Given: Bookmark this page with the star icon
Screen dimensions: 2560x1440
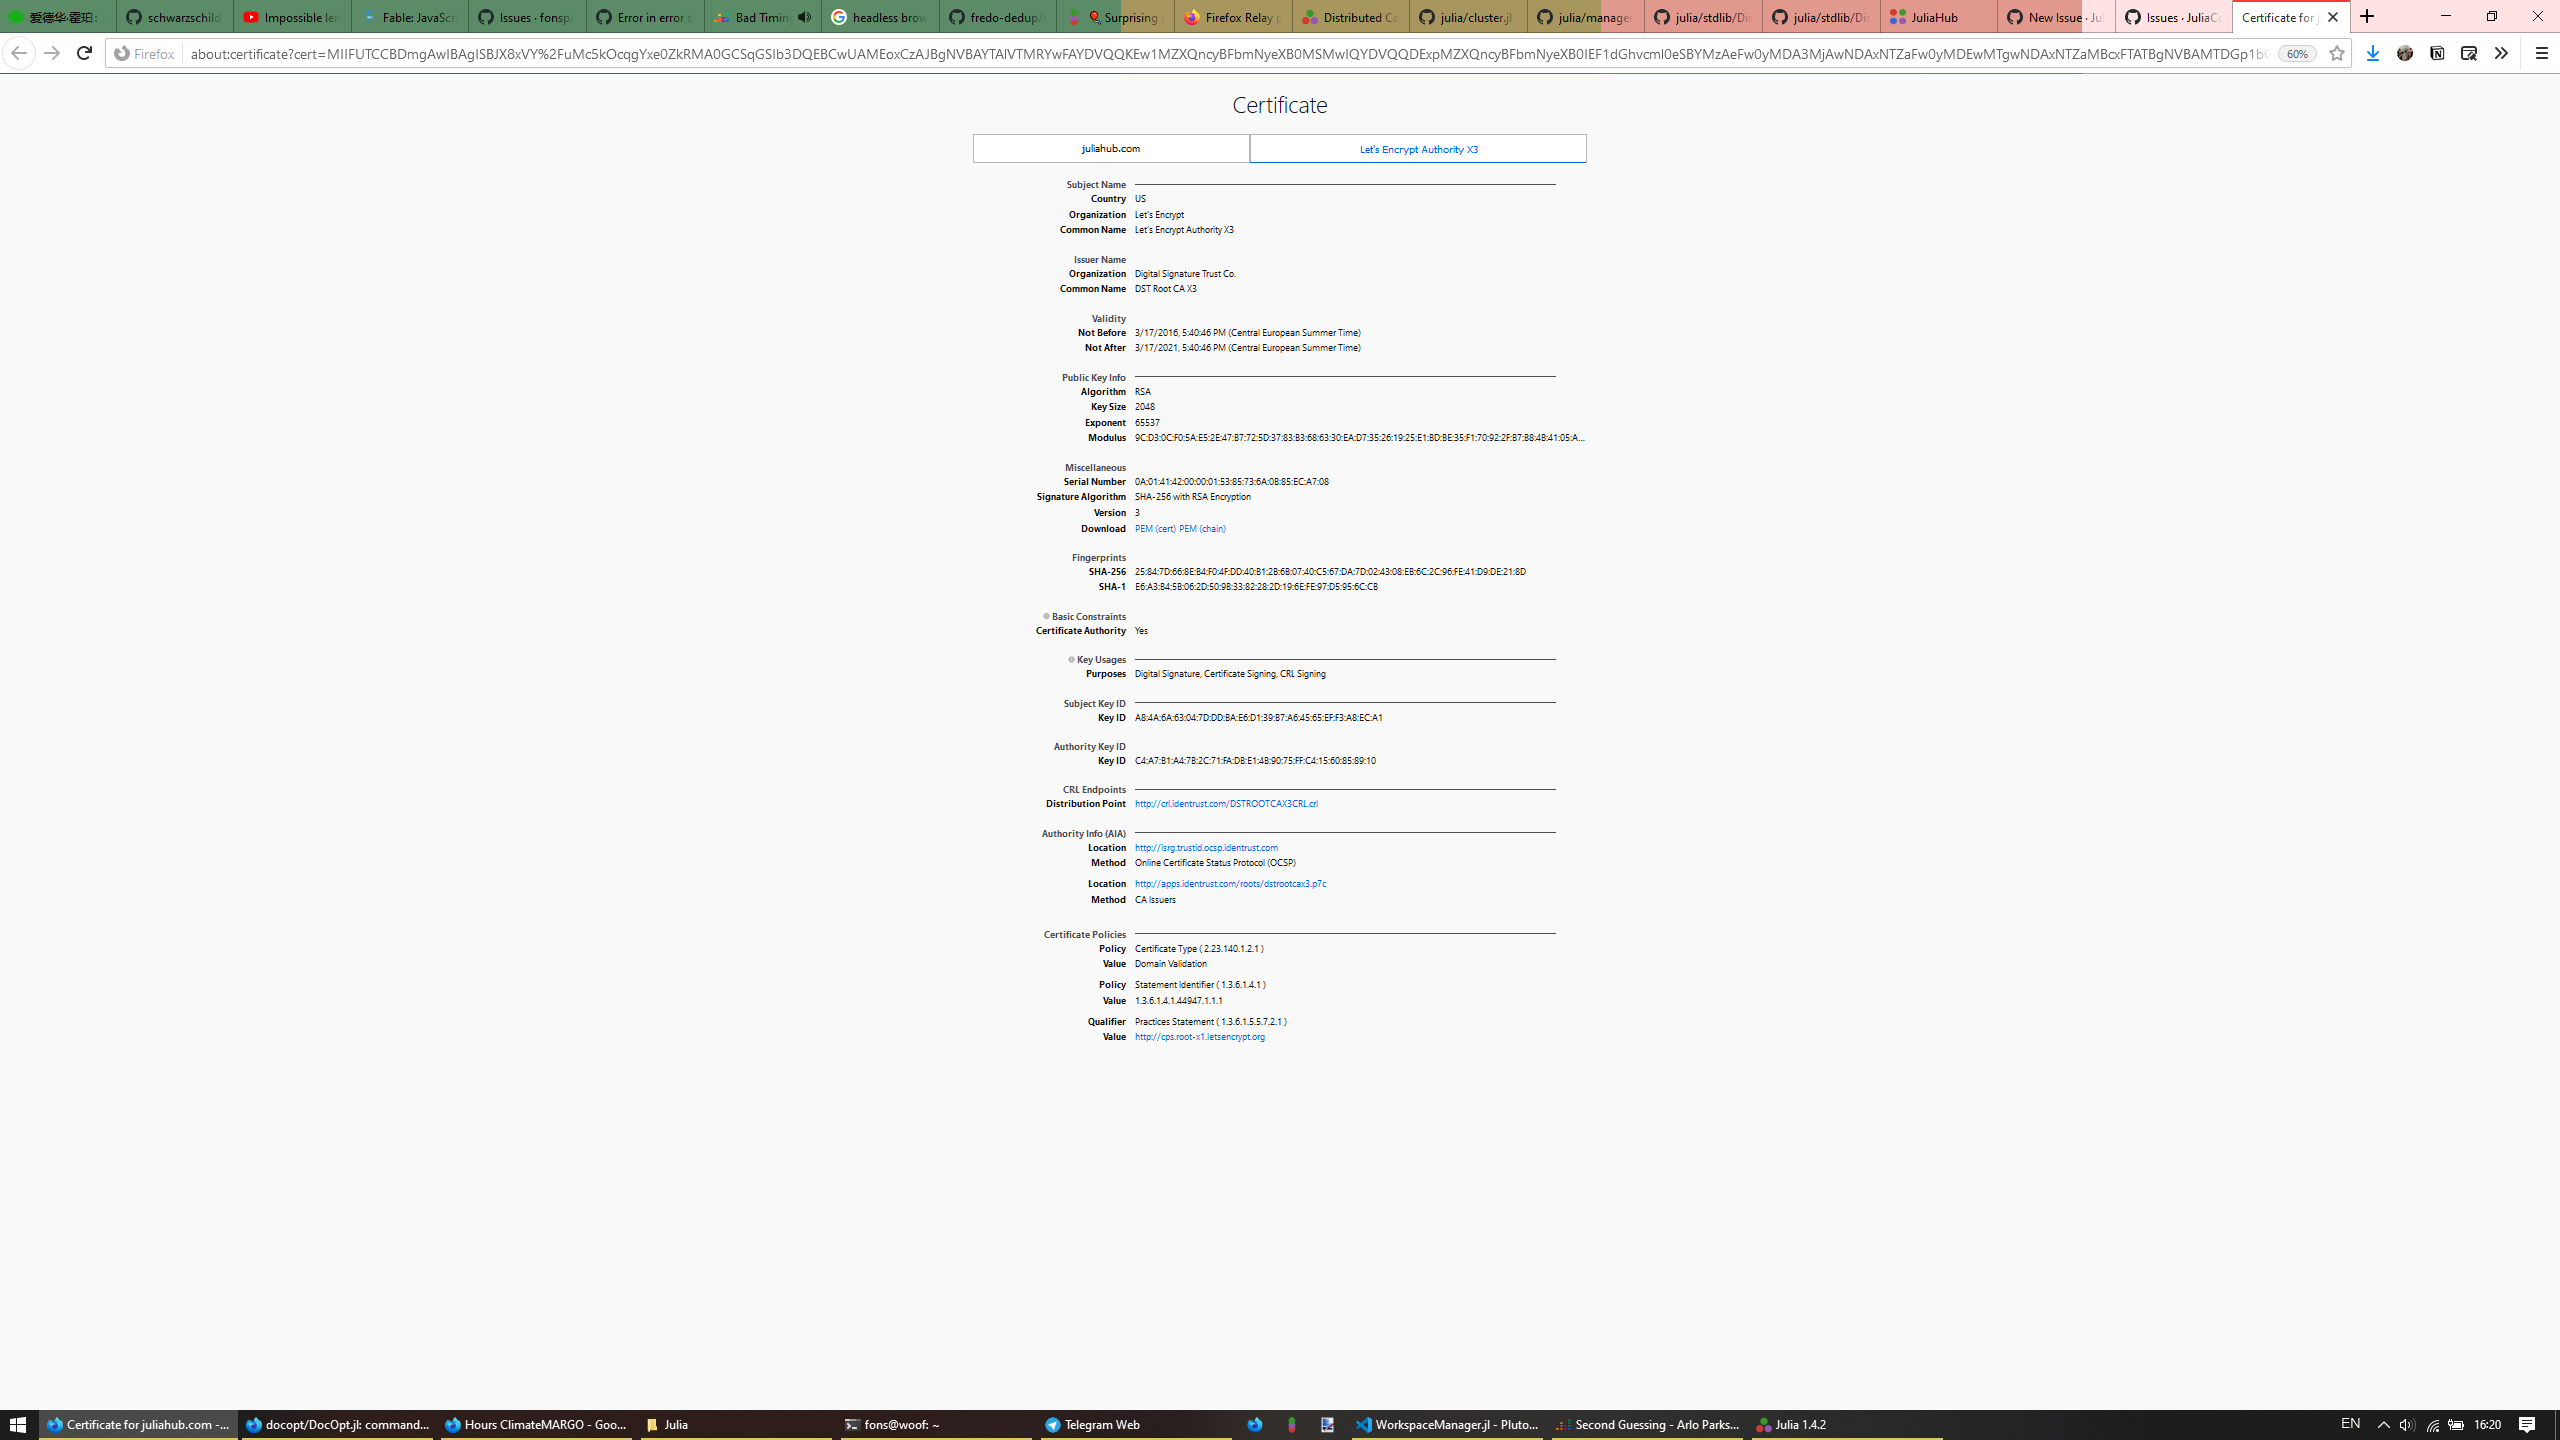Looking at the screenshot, I should point(2336,54).
